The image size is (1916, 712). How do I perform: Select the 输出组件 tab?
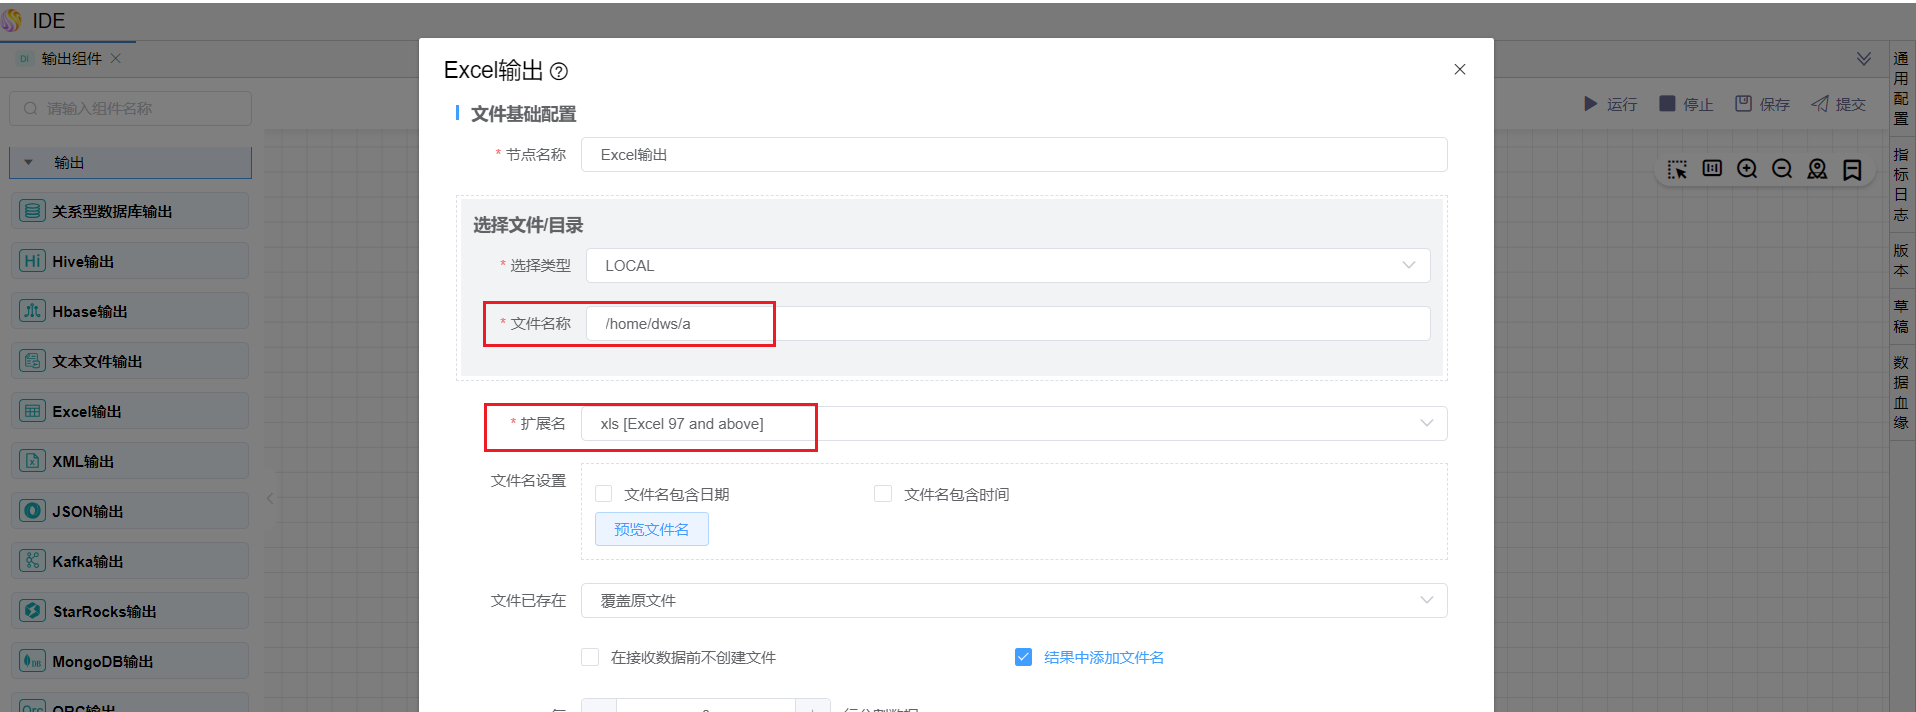pyautogui.click(x=71, y=59)
